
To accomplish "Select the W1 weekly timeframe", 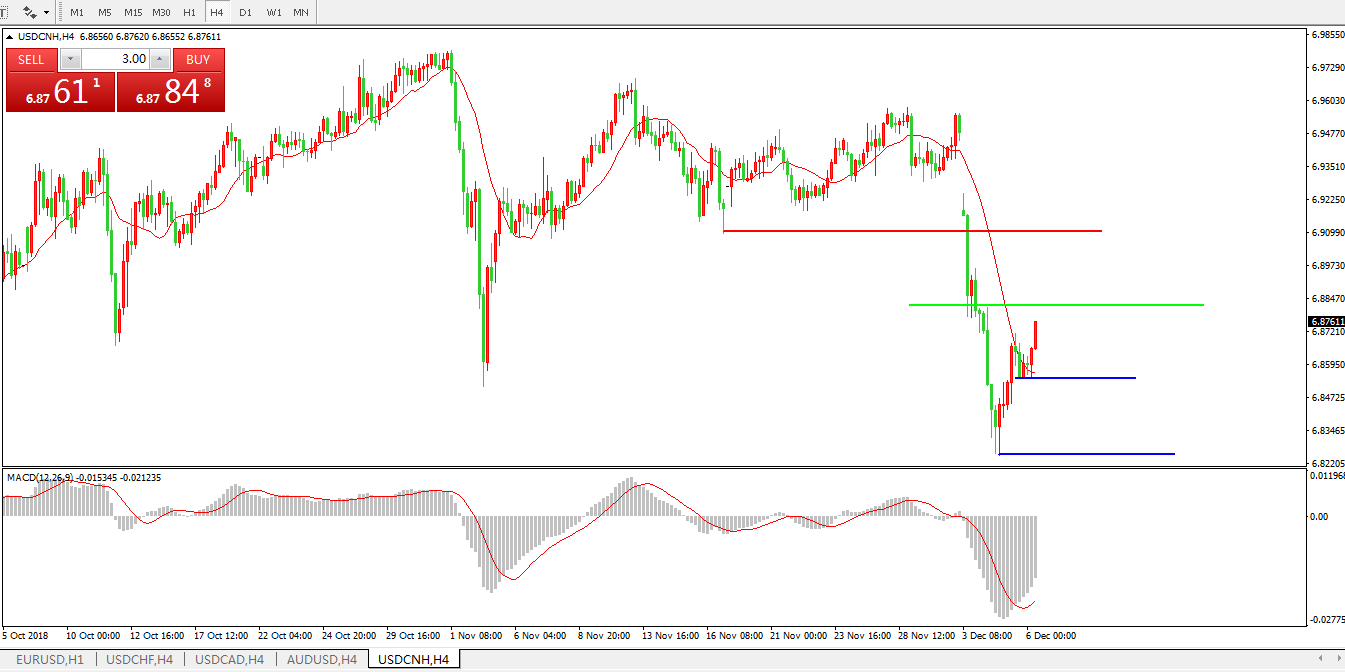I will (x=273, y=12).
